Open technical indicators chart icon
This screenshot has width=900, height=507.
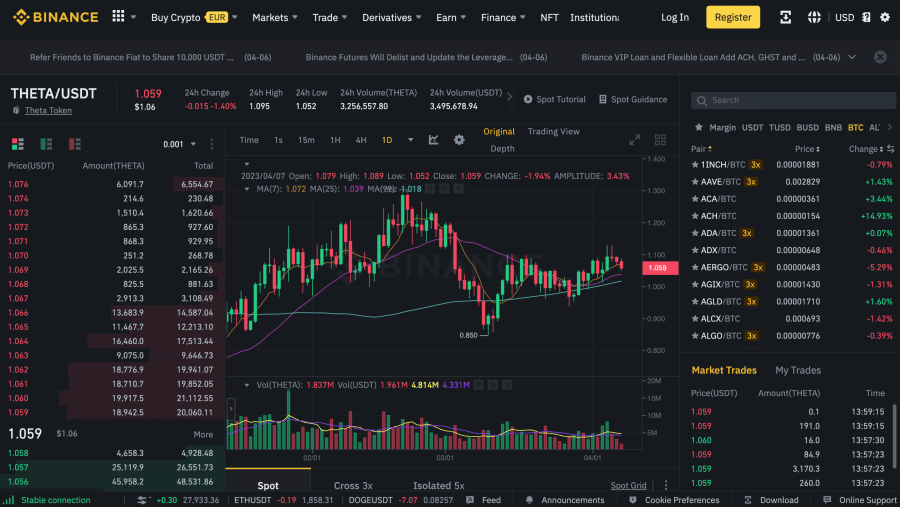(x=433, y=140)
